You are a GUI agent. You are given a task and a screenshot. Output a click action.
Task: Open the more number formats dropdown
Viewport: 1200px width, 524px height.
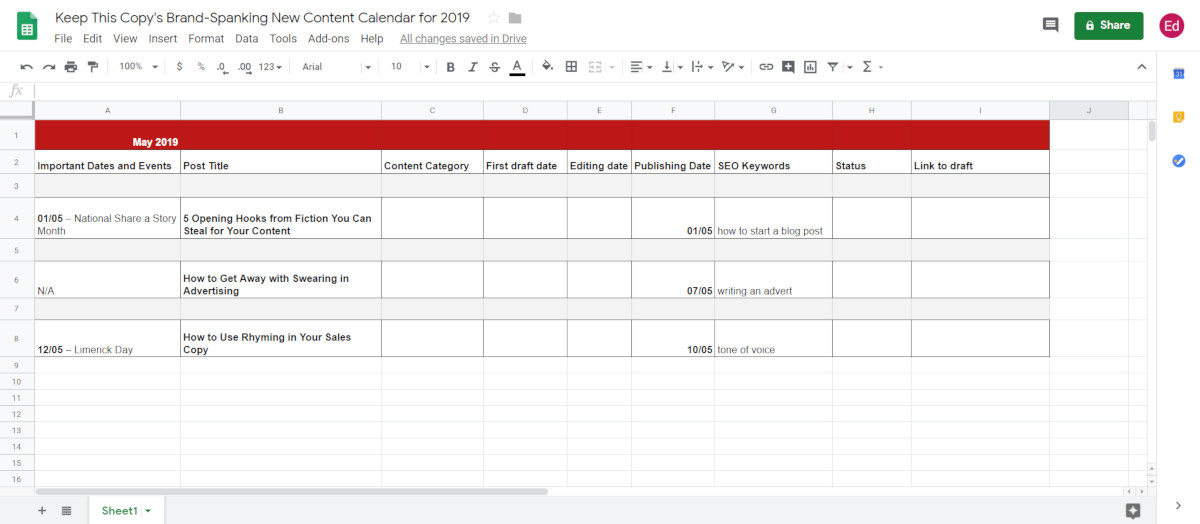click(x=270, y=66)
